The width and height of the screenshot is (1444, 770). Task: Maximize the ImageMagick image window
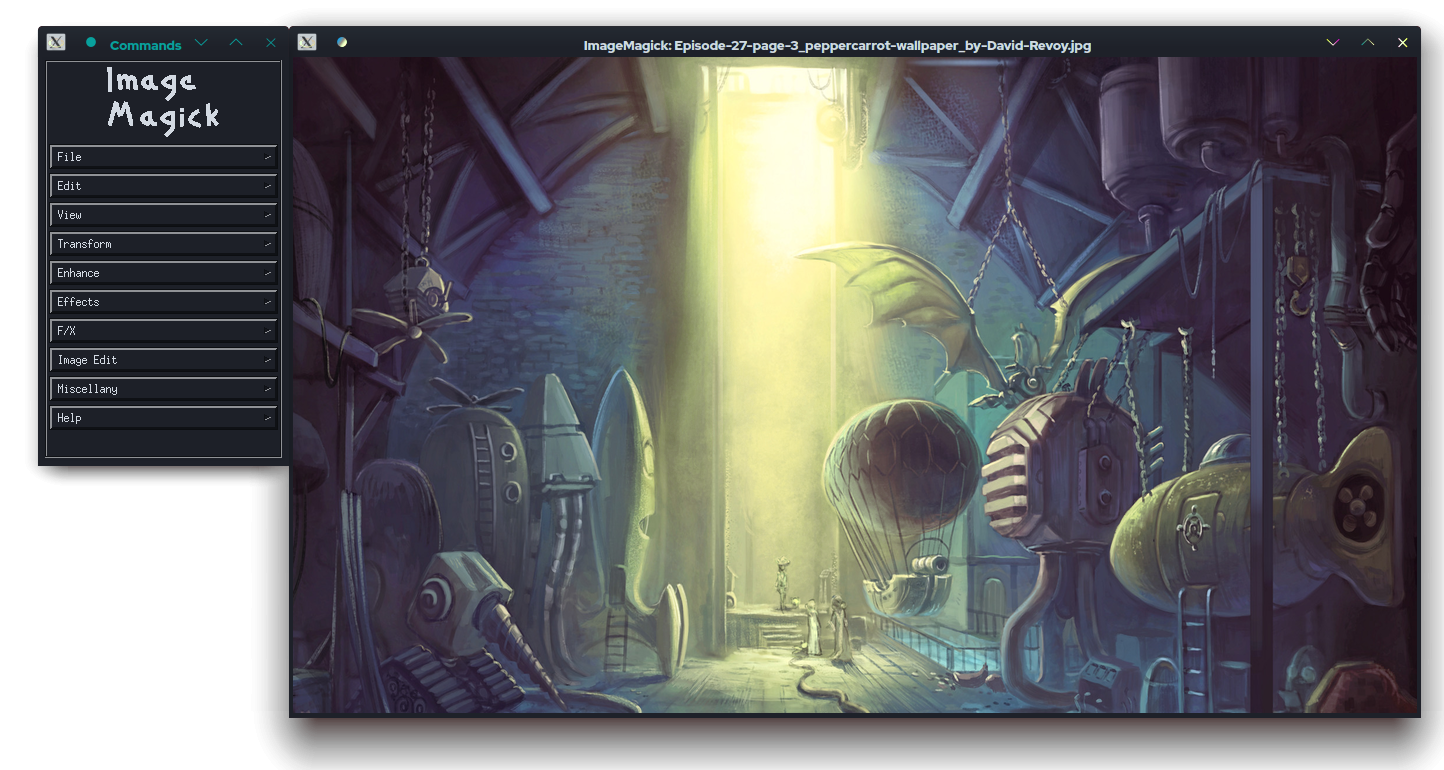coord(1367,43)
